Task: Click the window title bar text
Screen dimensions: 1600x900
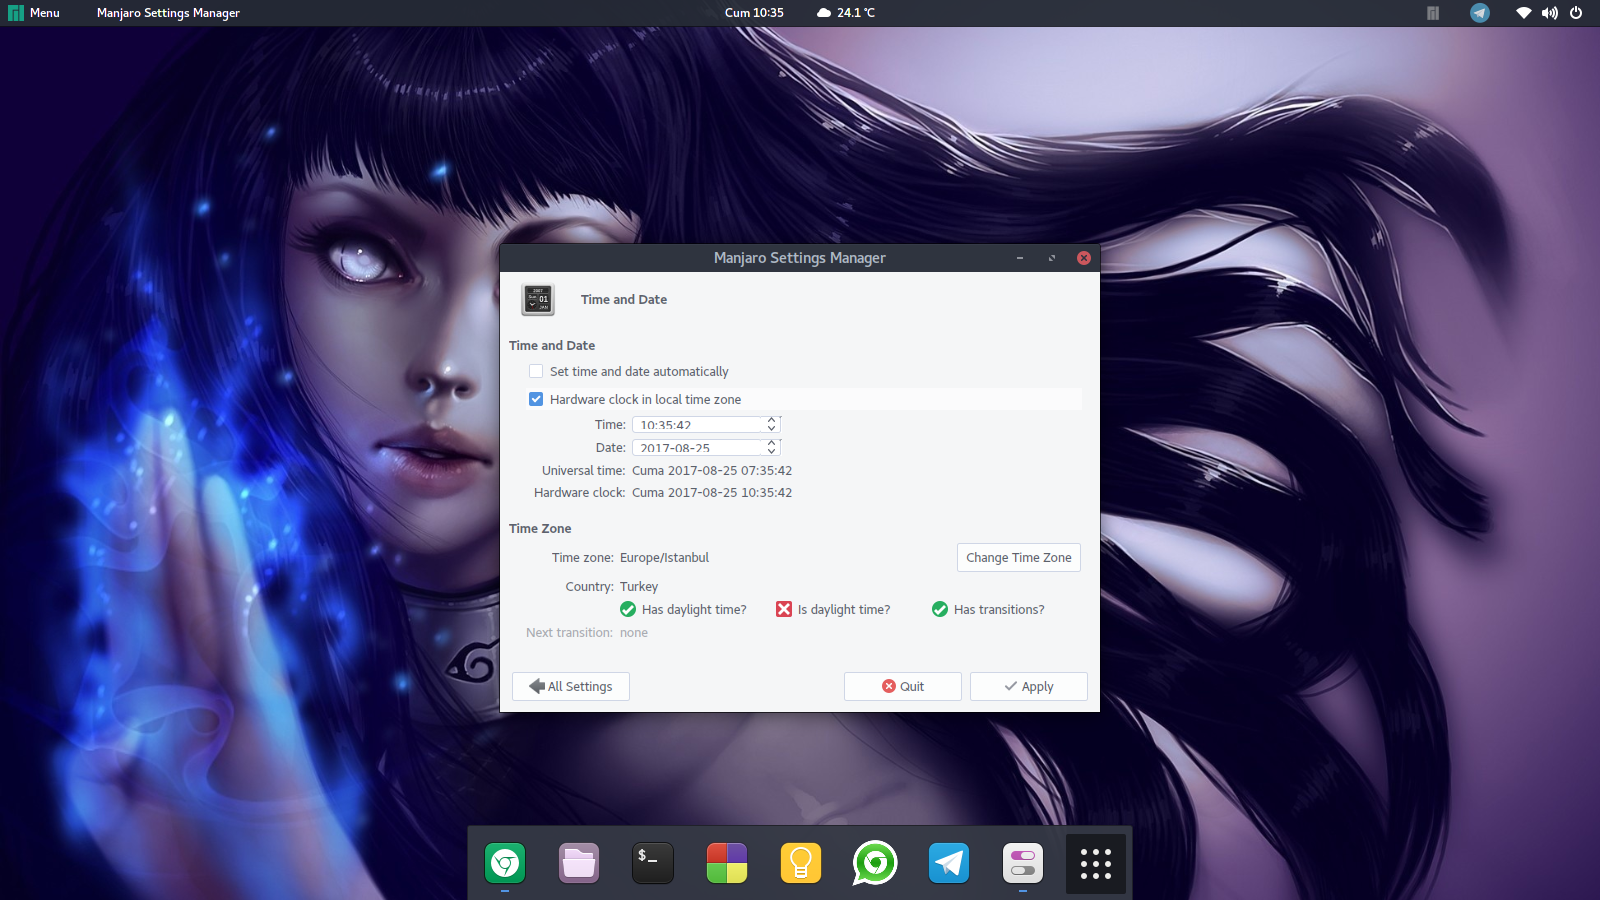Action: click(x=800, y=258)
